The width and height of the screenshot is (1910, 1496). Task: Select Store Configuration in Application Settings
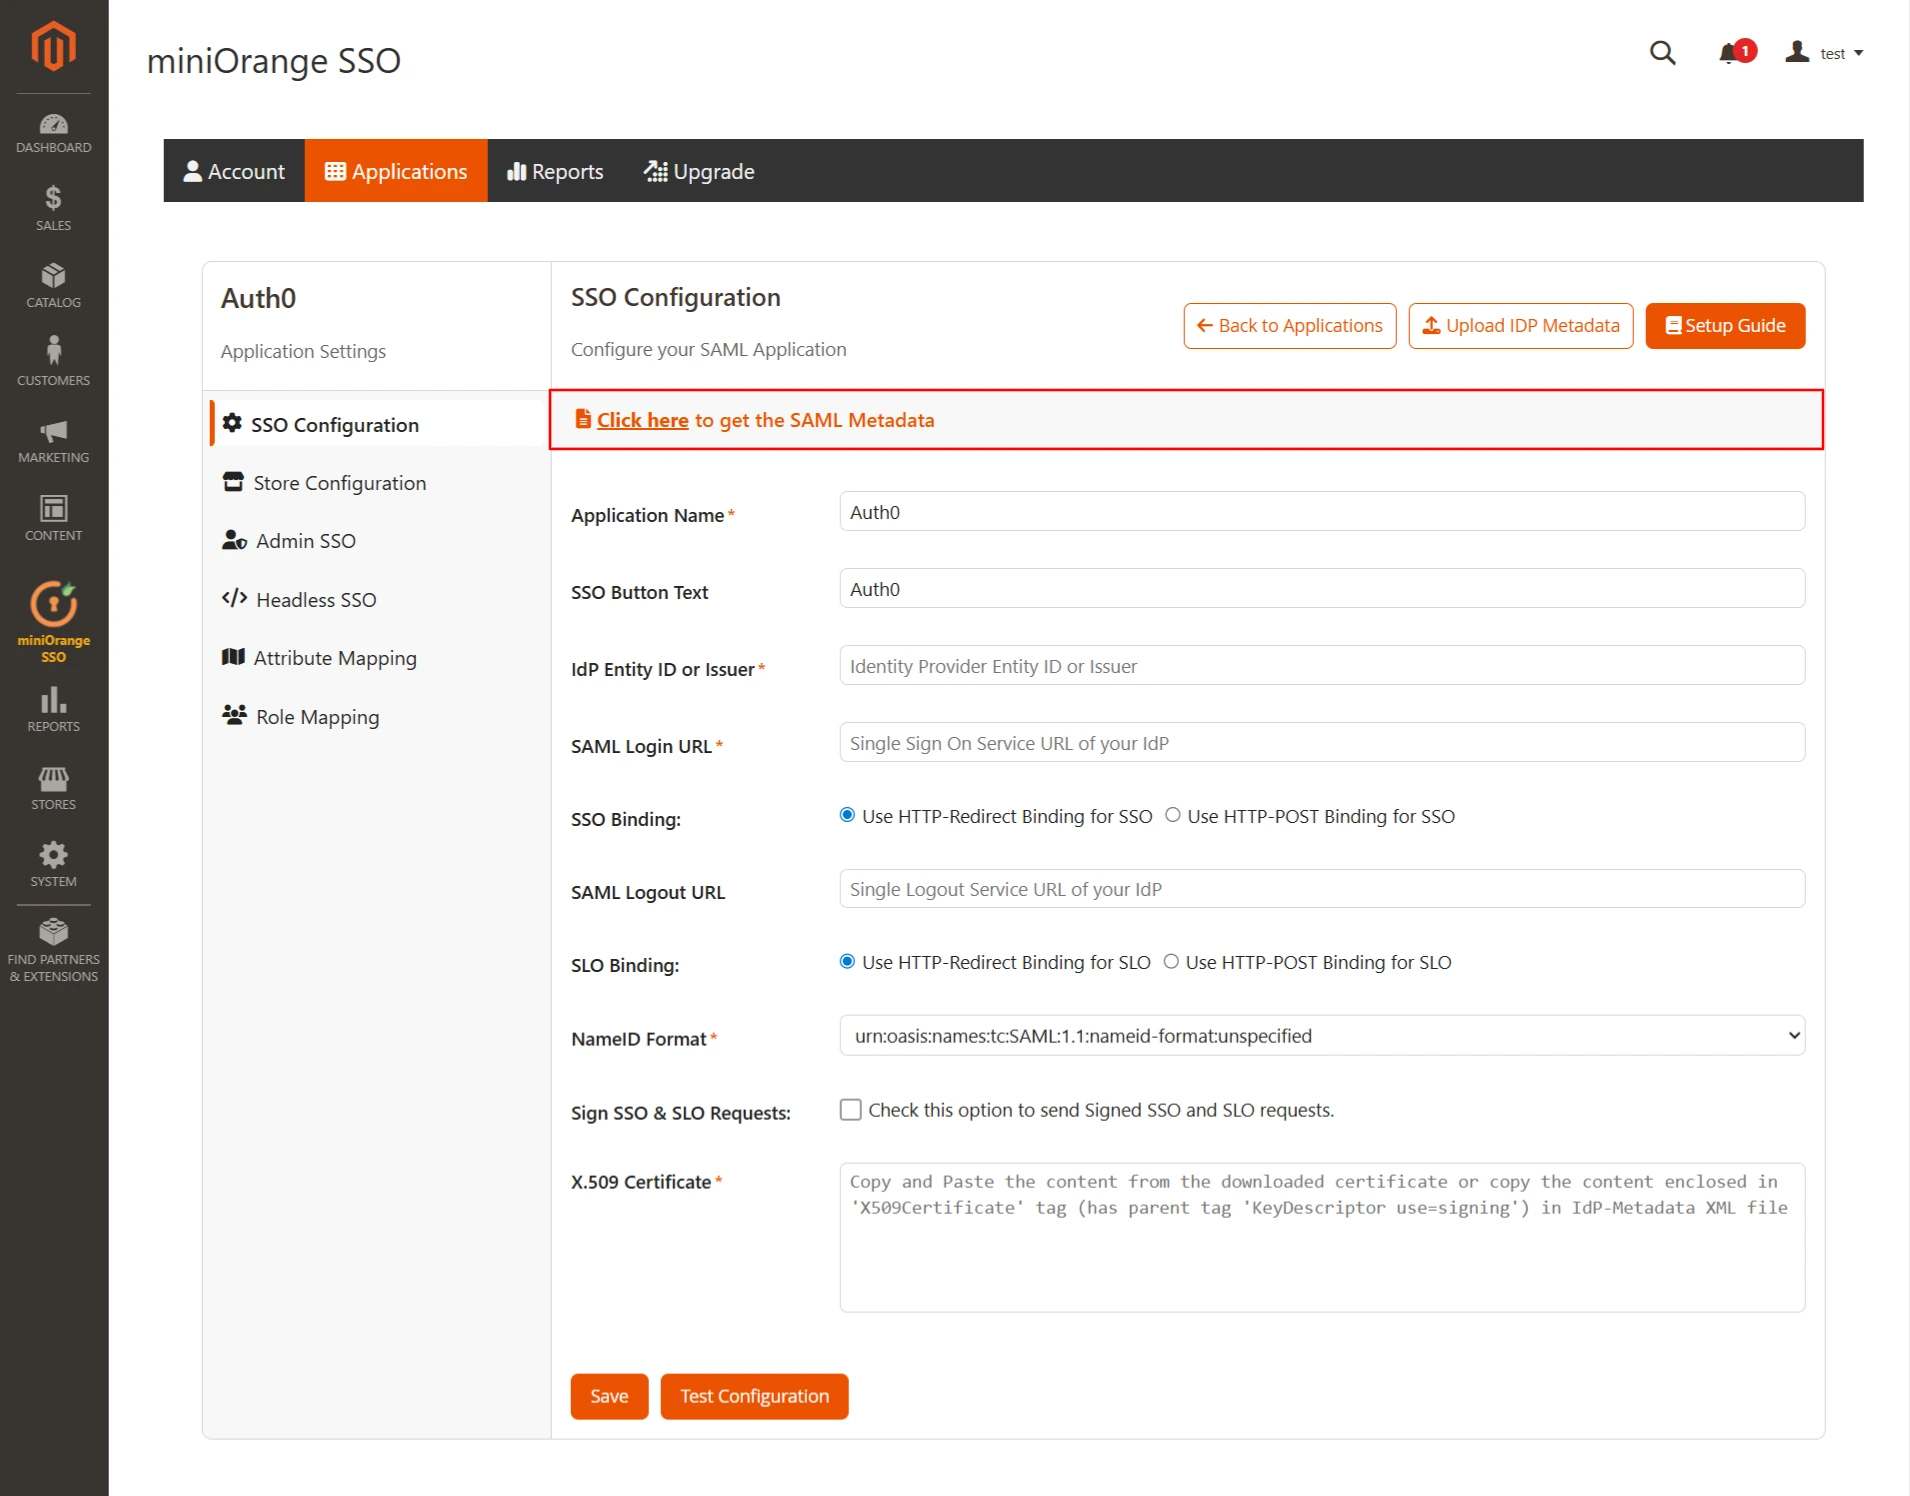pyautogui.click(x=338, y=482)
